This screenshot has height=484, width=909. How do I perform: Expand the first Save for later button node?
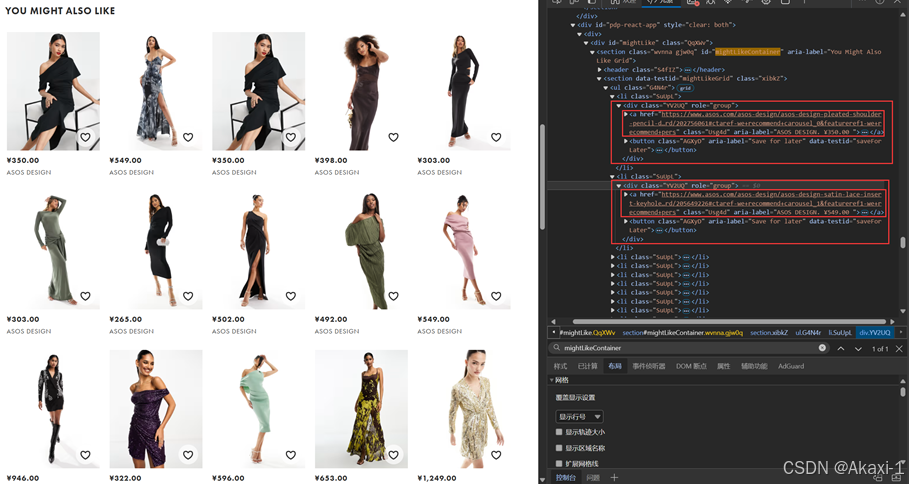point(626,141)
